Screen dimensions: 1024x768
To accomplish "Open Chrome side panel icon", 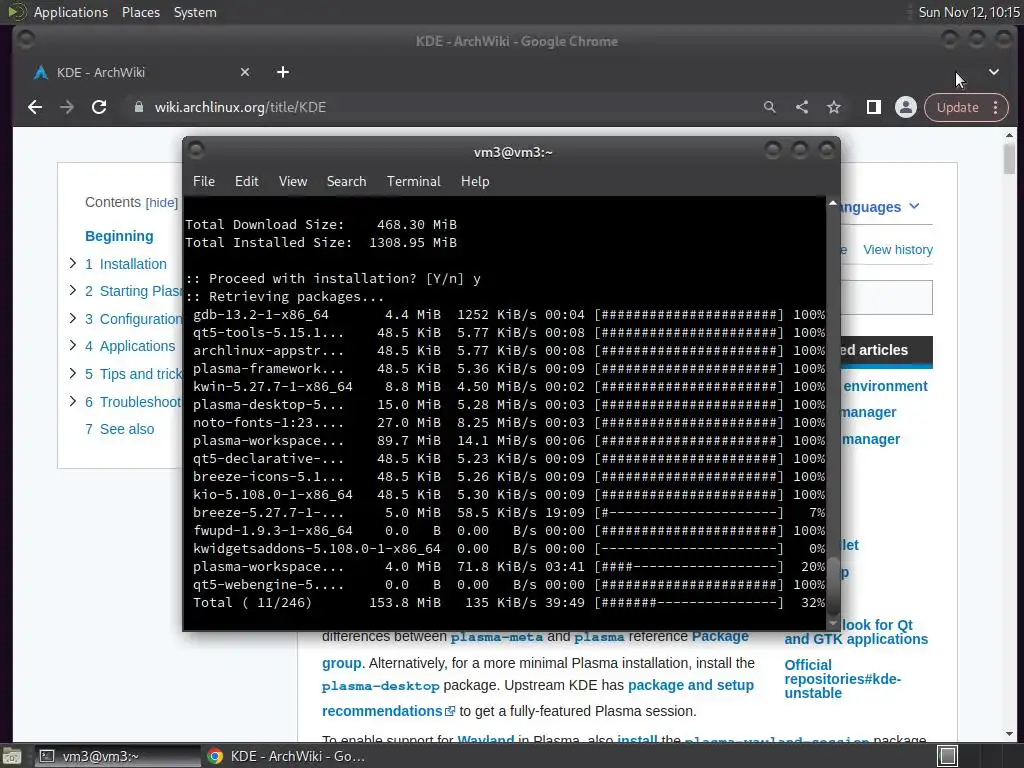I will [874, 107].
